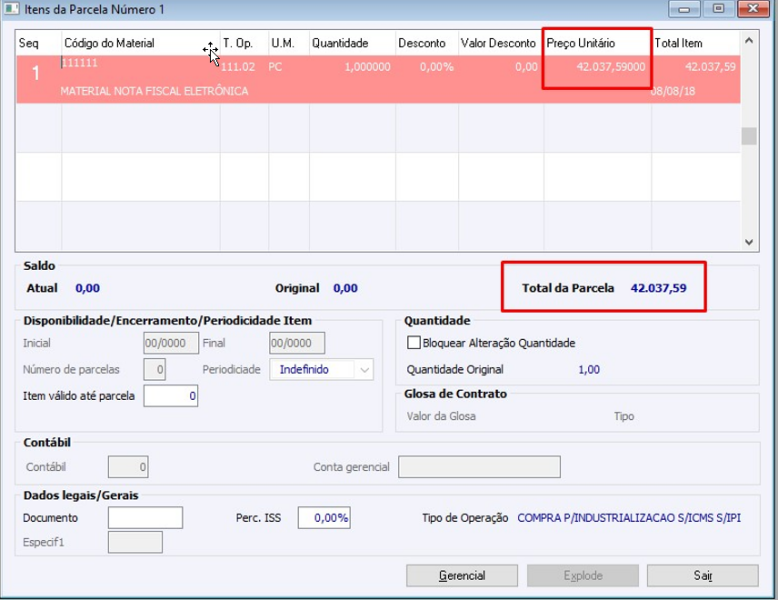Click the Sair button
778x600 pixels.
pyautogui.click(x=703, y=576)
